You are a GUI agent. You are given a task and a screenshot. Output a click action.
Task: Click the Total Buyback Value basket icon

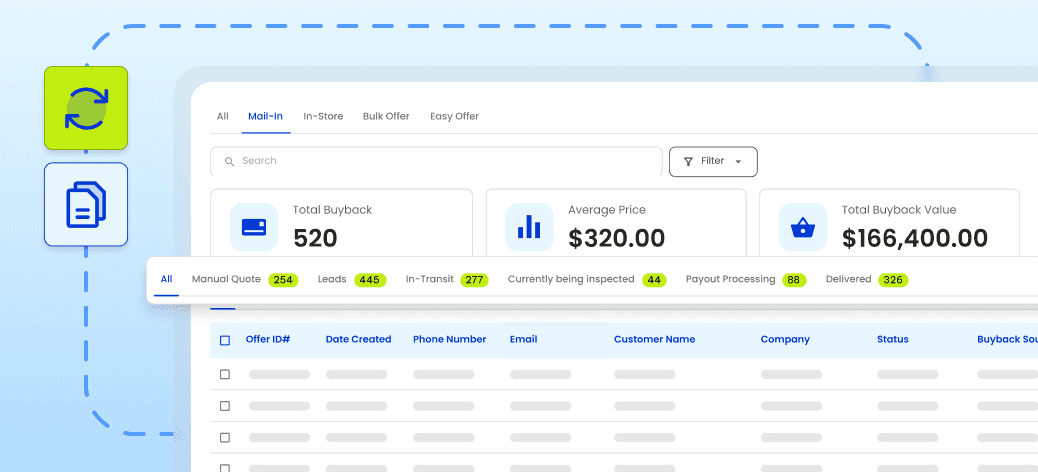pyautogui.click(x=803, y=227)
